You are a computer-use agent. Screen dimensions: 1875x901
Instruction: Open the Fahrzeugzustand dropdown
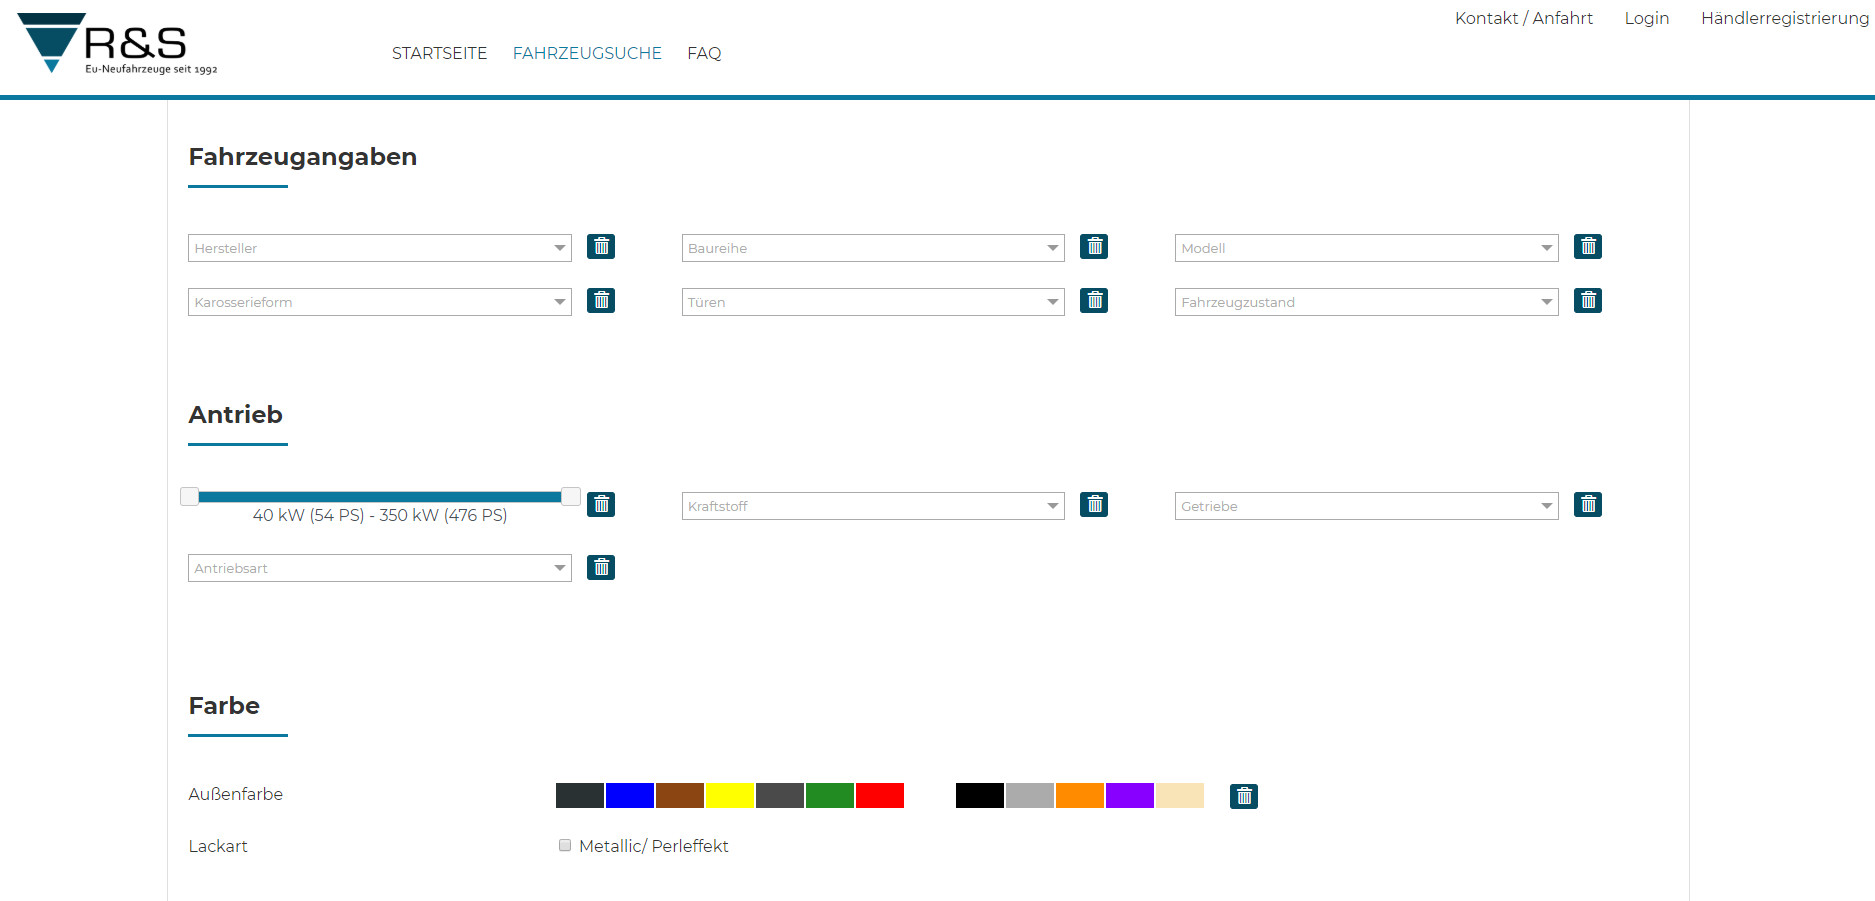(x=1365, y=302)
